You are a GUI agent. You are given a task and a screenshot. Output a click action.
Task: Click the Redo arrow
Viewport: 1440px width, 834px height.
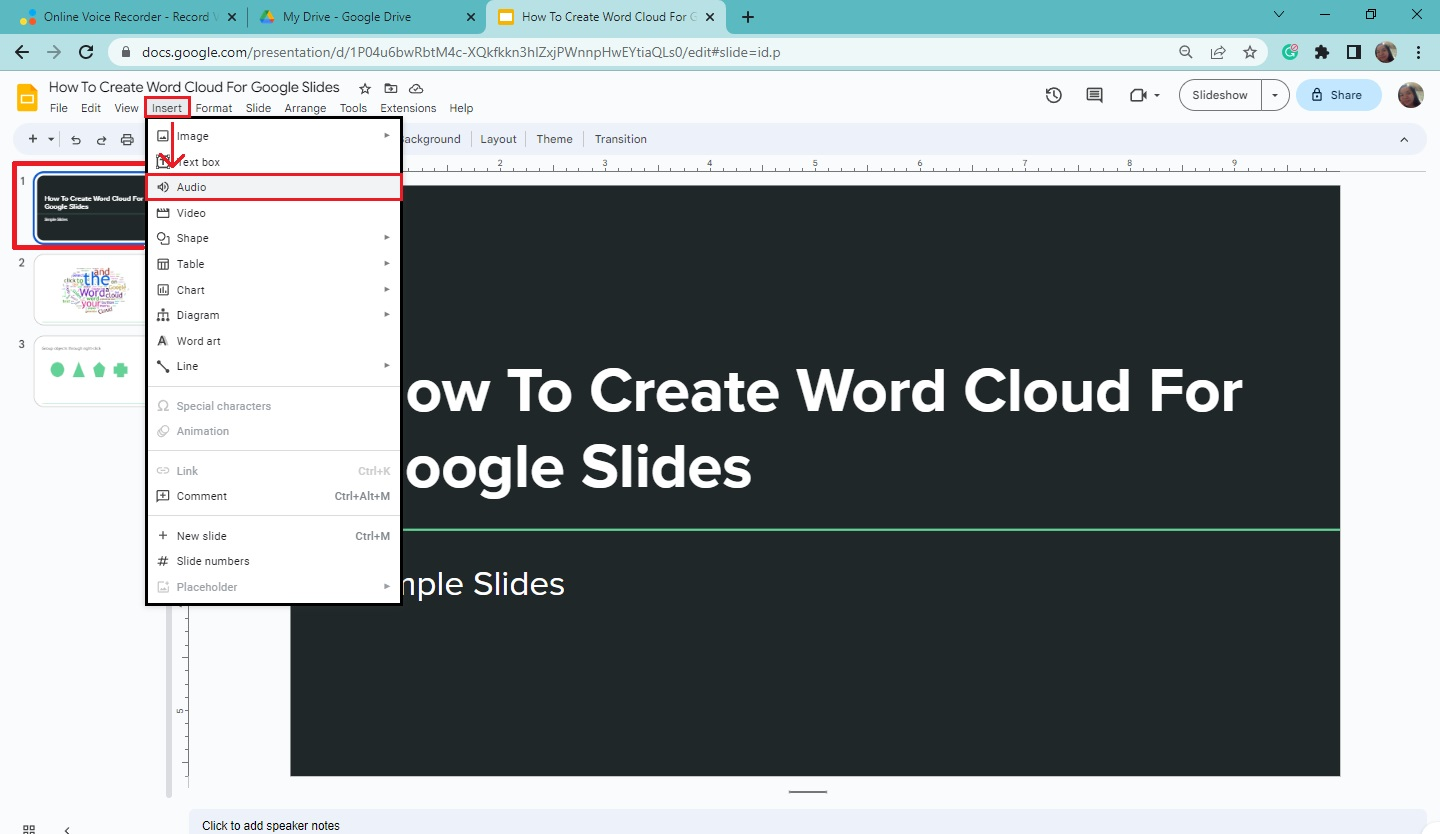(101, 140)
